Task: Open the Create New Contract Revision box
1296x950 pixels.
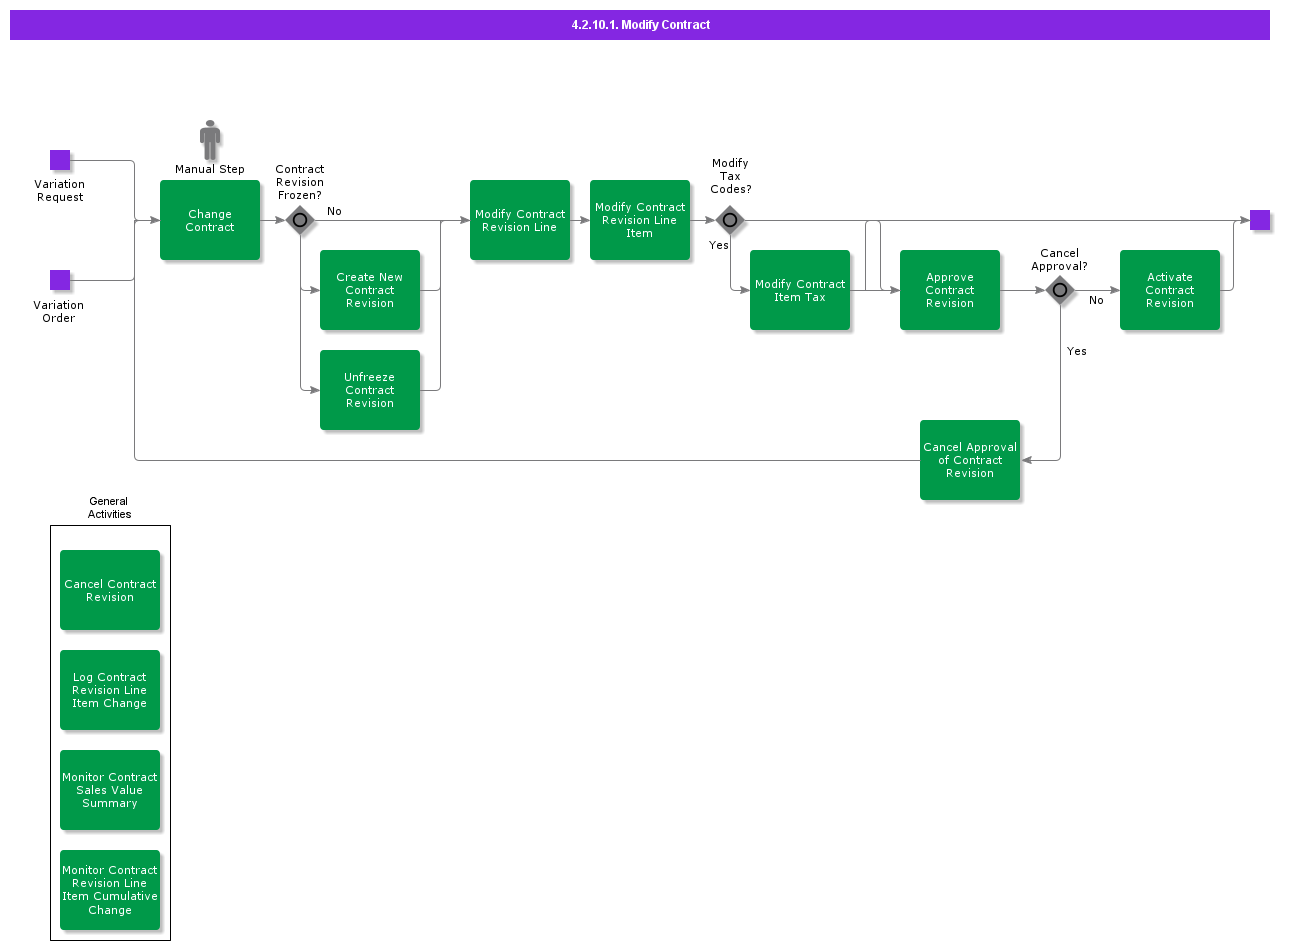Action: coord(370,290)
